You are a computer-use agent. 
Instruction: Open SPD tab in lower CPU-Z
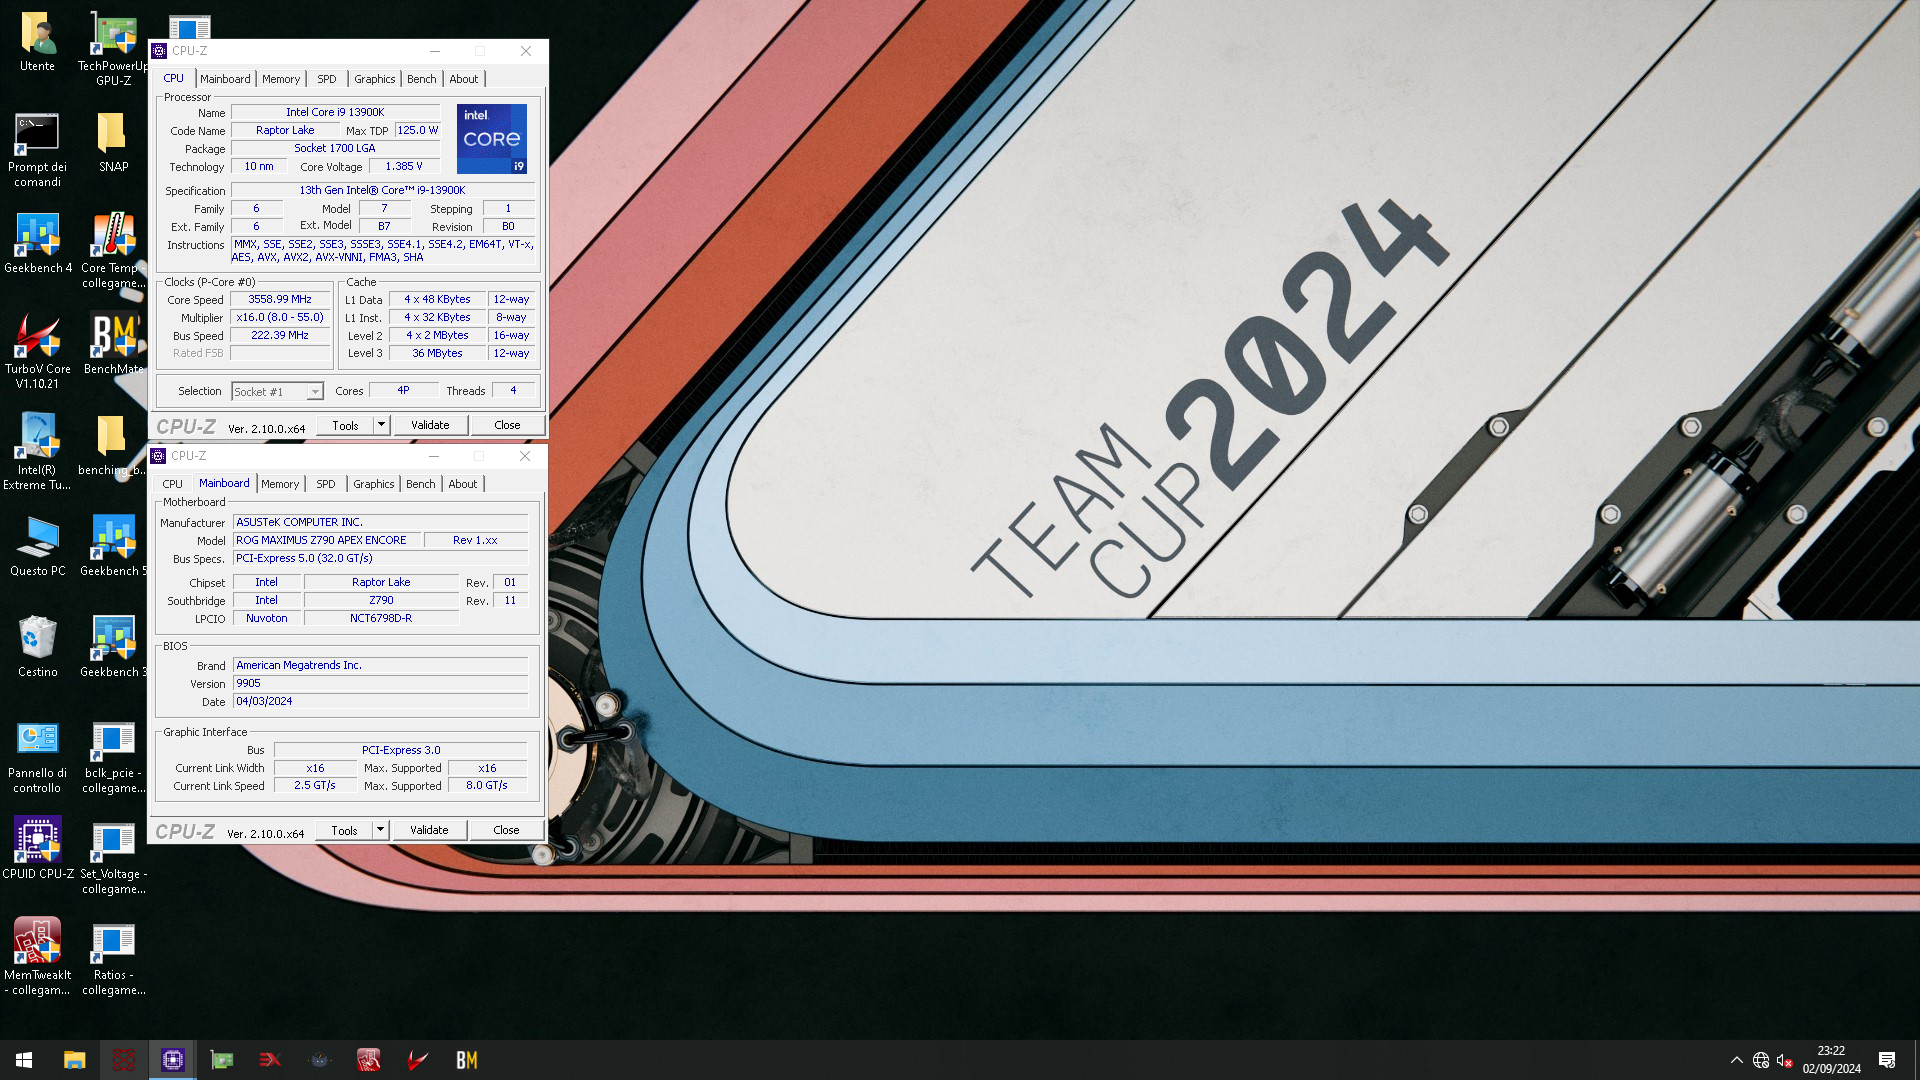326,484
